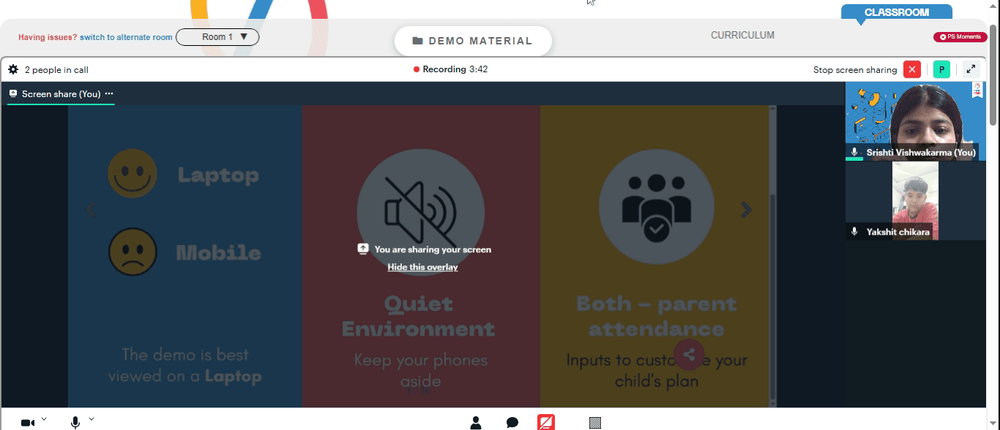
Task: Open the participants list icon
Action: pyautogui.click(x=476, y=422)
